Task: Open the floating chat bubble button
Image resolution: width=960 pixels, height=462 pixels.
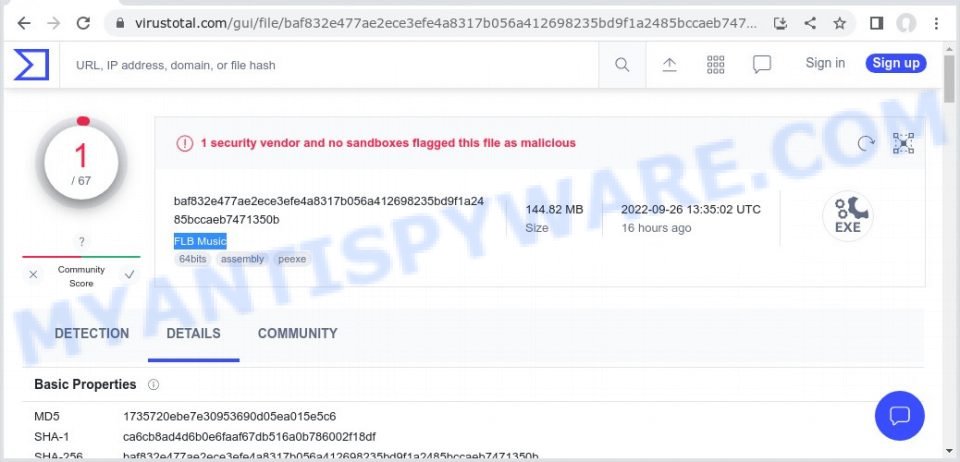Action: [899, 415]
